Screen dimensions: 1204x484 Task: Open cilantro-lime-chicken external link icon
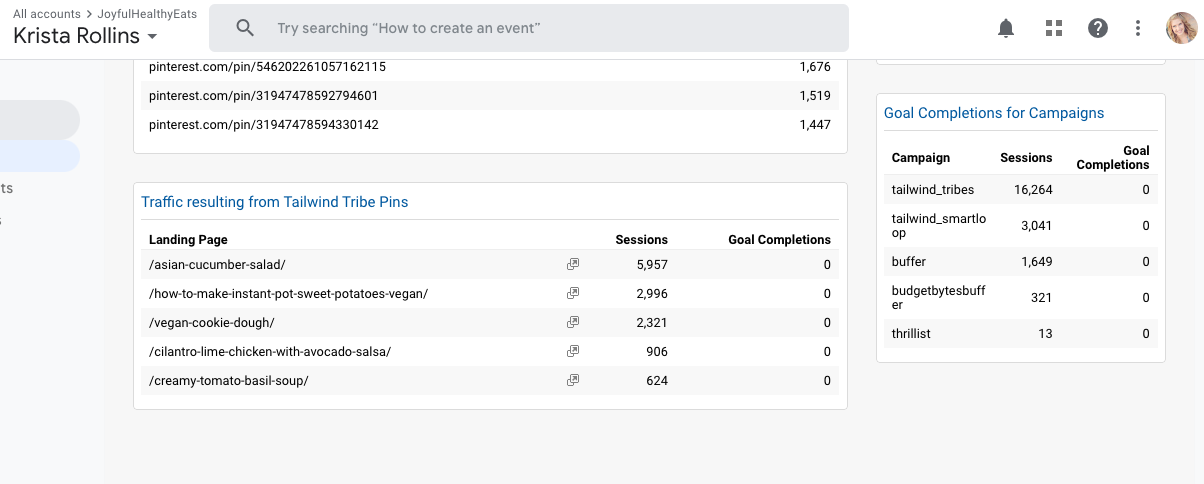573,352
